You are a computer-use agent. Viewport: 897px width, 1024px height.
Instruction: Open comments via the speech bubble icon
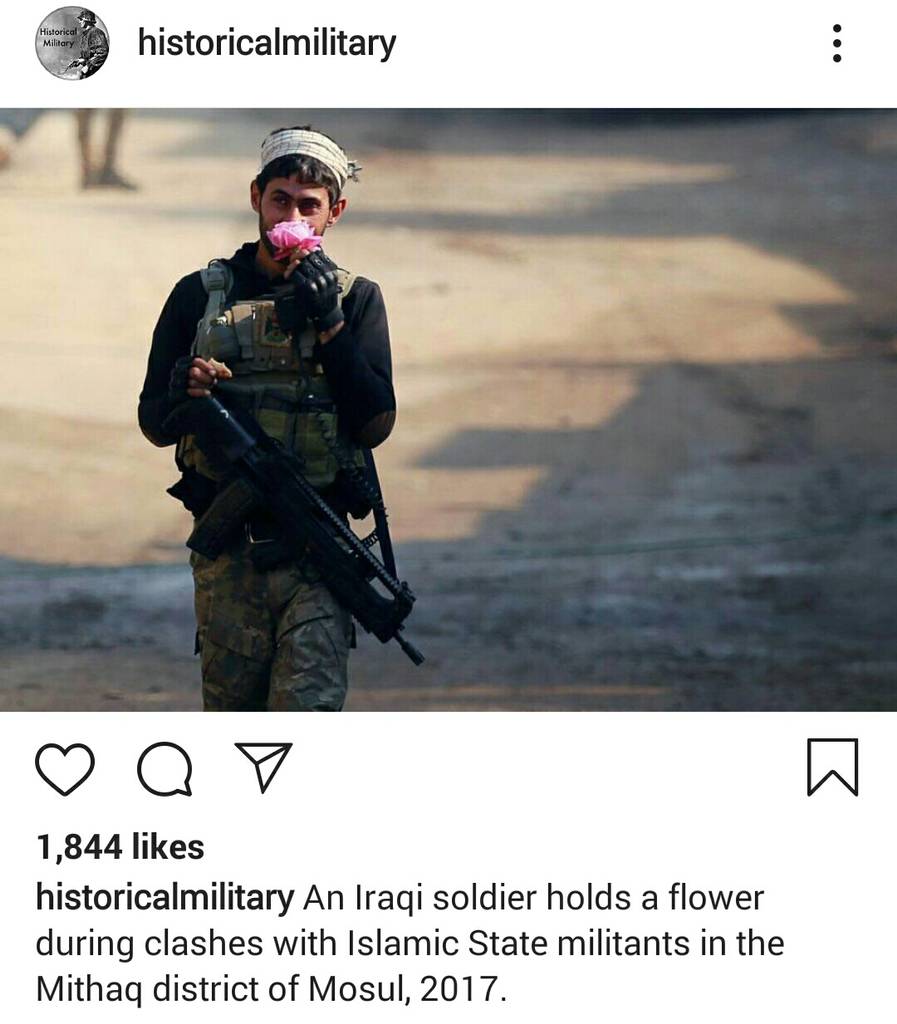click(x=165, y=769)
